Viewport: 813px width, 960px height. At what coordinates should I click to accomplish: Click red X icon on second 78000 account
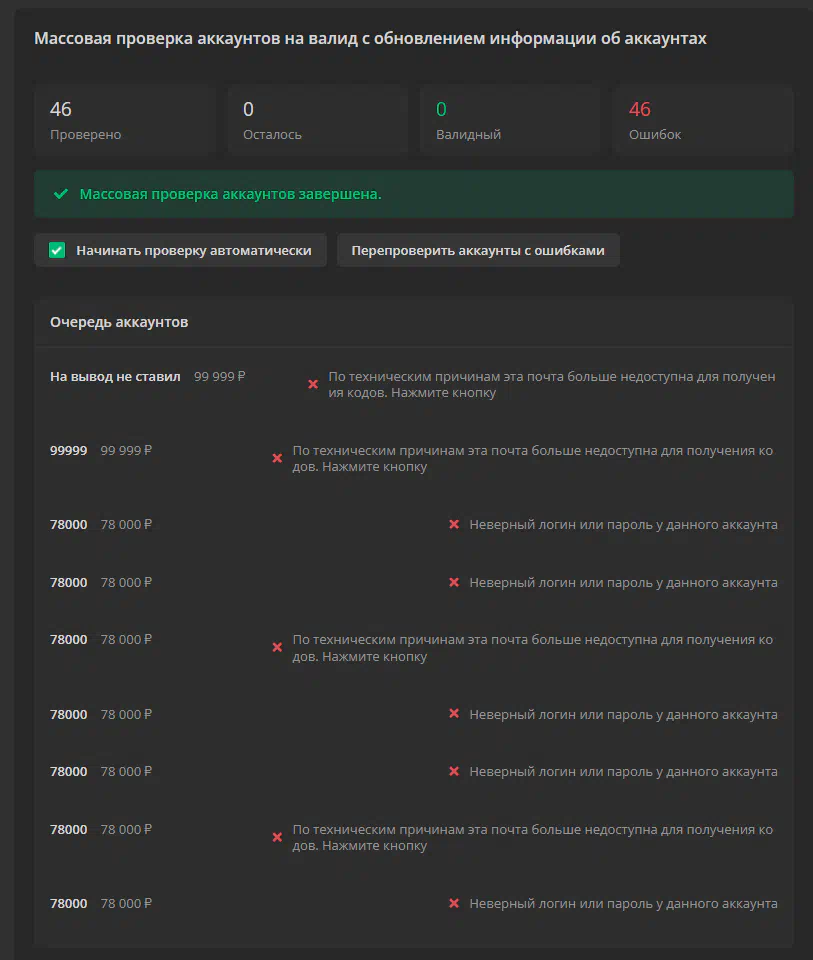click(454, 582)
